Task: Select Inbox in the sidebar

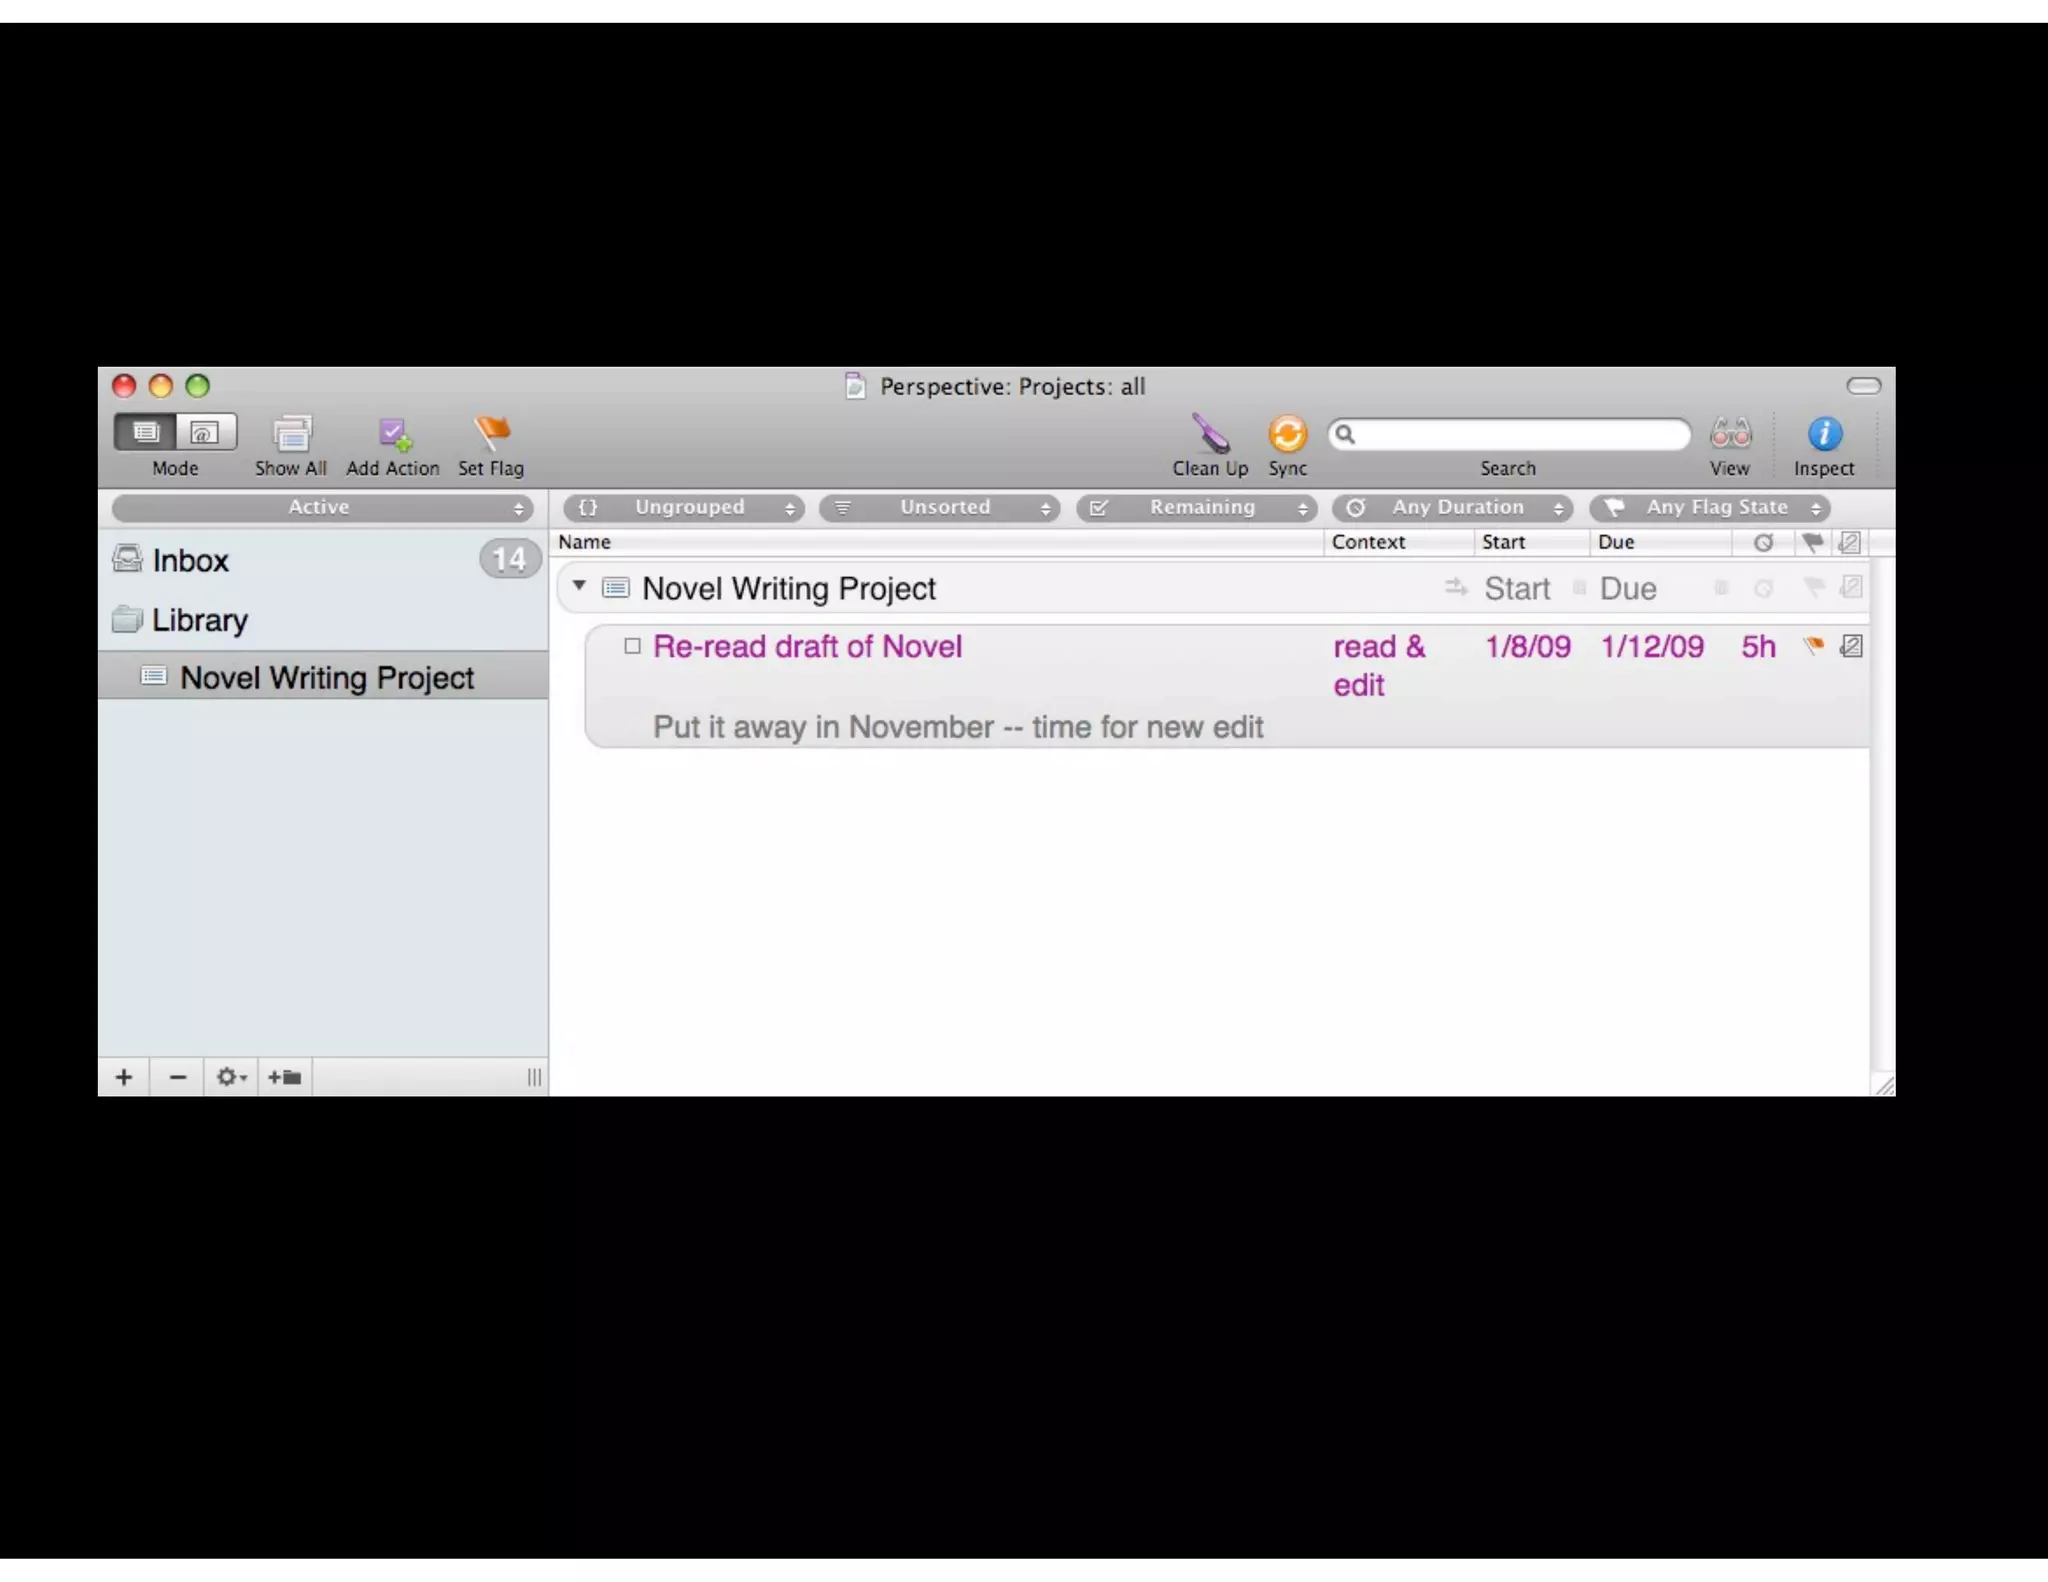Action: point(191,560)
